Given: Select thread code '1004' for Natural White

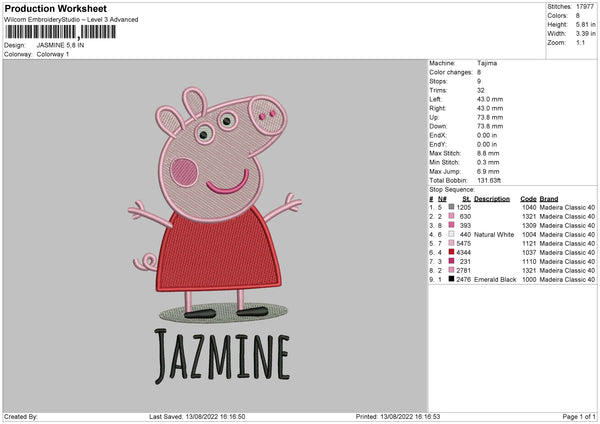Looking at the screenshot, I should click(x=529, y=234).
